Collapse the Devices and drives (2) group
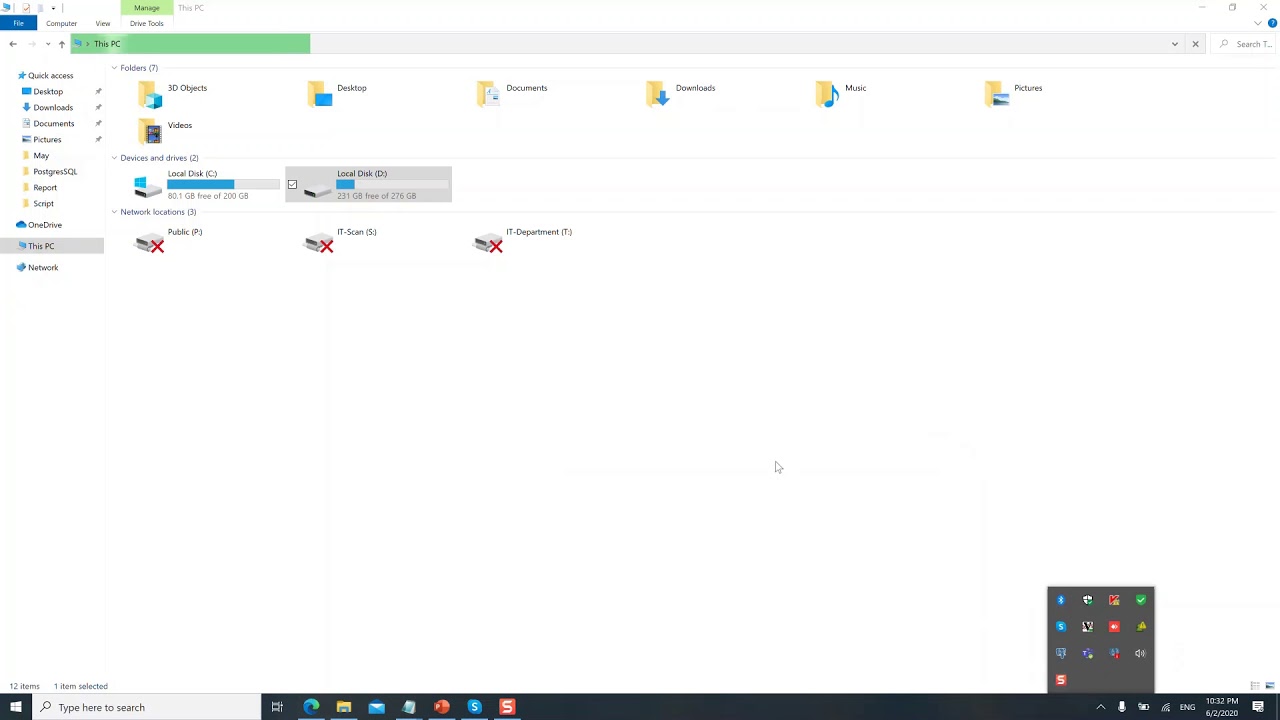The image size is (1280, 720). coord(114,158)
